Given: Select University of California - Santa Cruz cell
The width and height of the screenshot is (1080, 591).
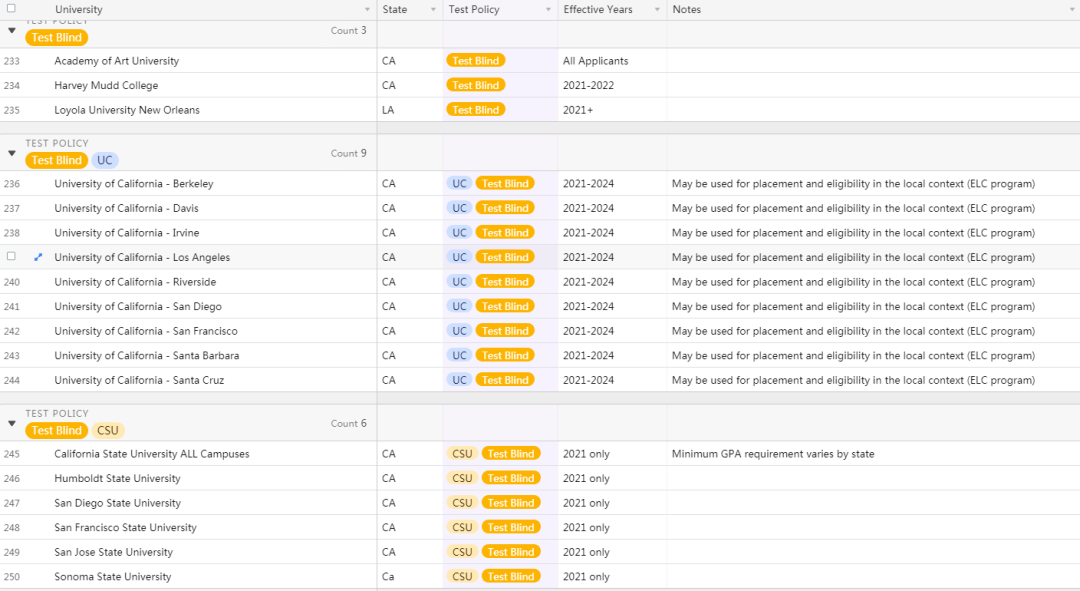Looking at the screenshot, I should point(214,380).
